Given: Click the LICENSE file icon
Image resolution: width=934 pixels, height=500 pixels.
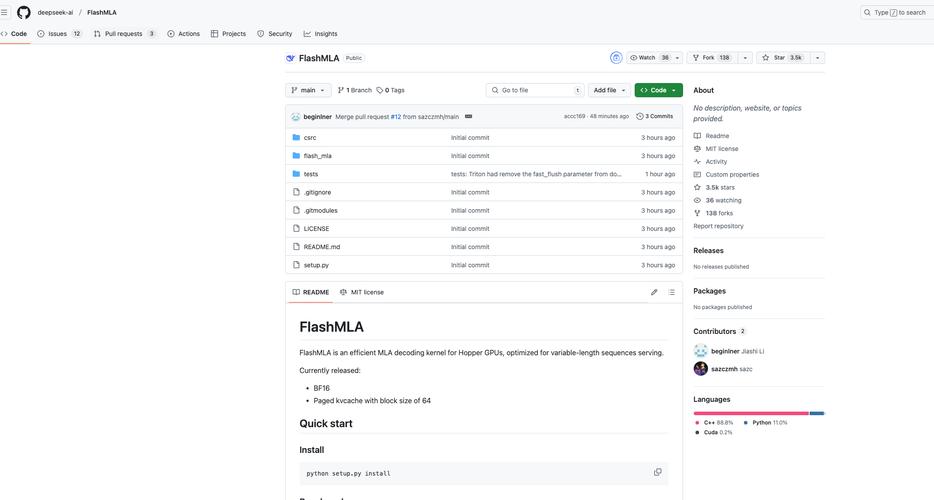Looking at the screenshot, I should (296, 228).
